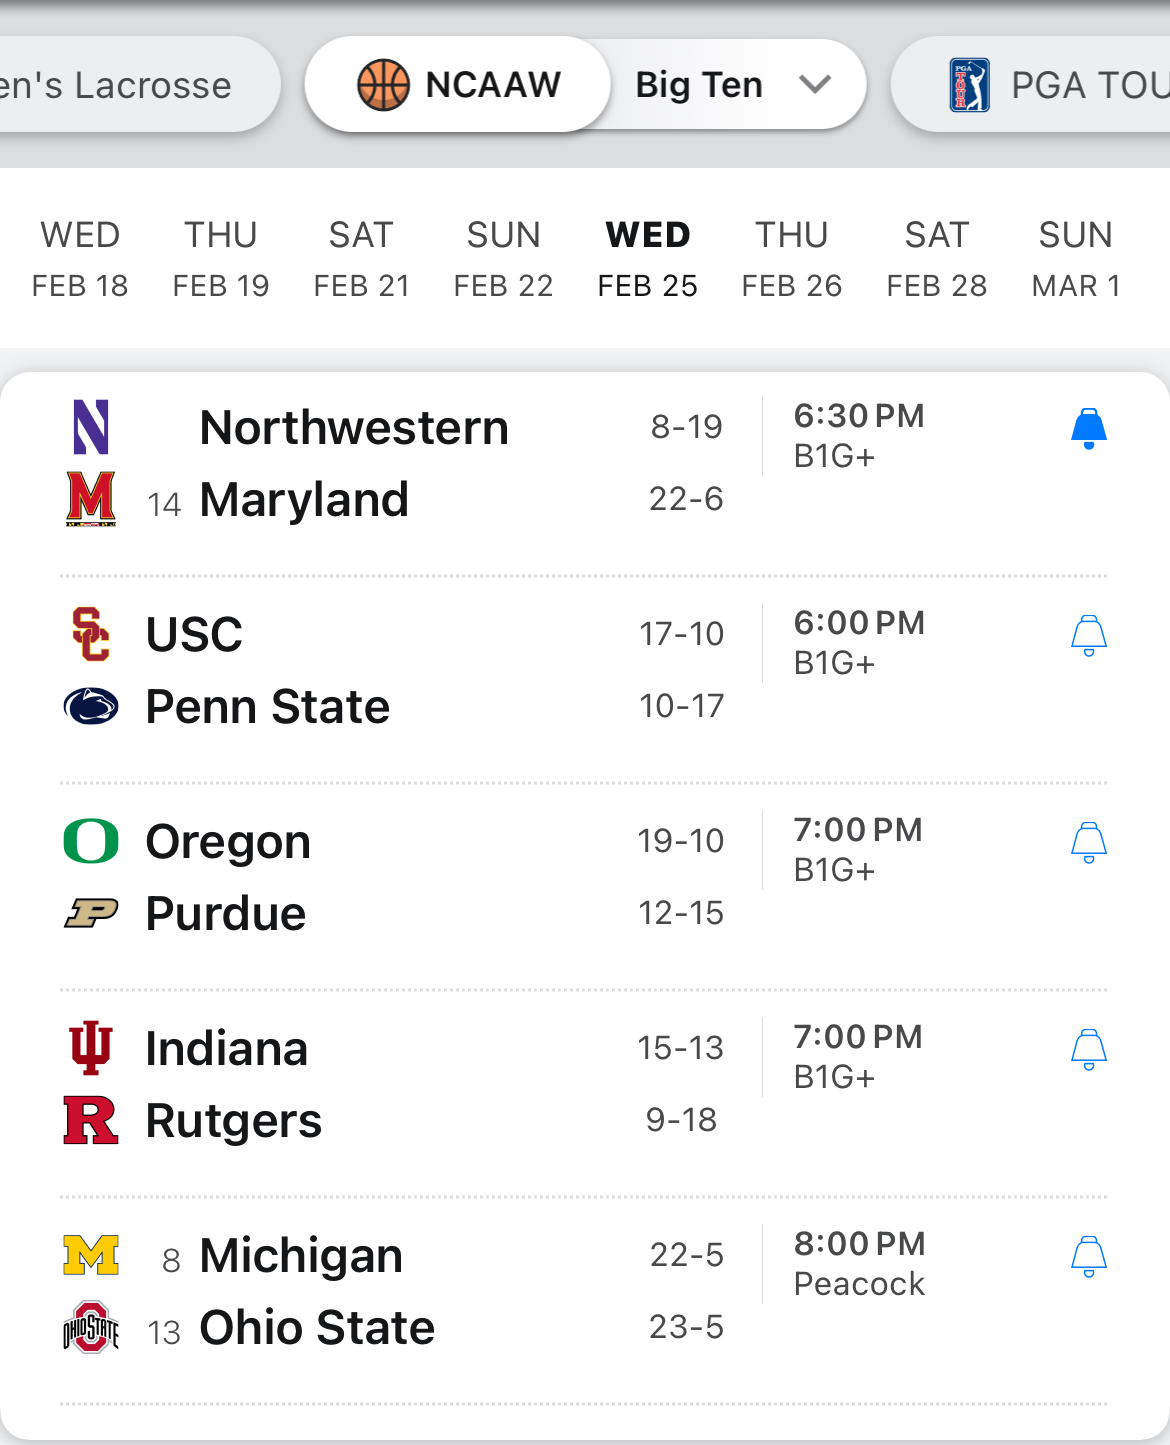Viewport: 1170px width, 1445px height.
Task: Disable the alert bell for Northwestern vs Maryland
Action: click(x=1088, y=429)
